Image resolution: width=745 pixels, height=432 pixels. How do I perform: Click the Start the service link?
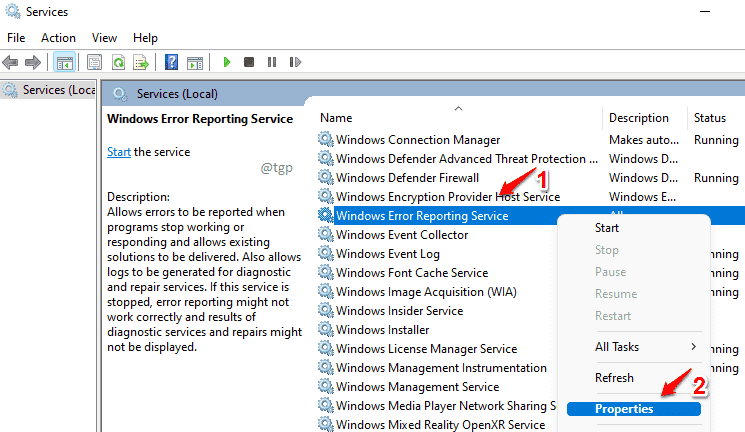[119, 152]
